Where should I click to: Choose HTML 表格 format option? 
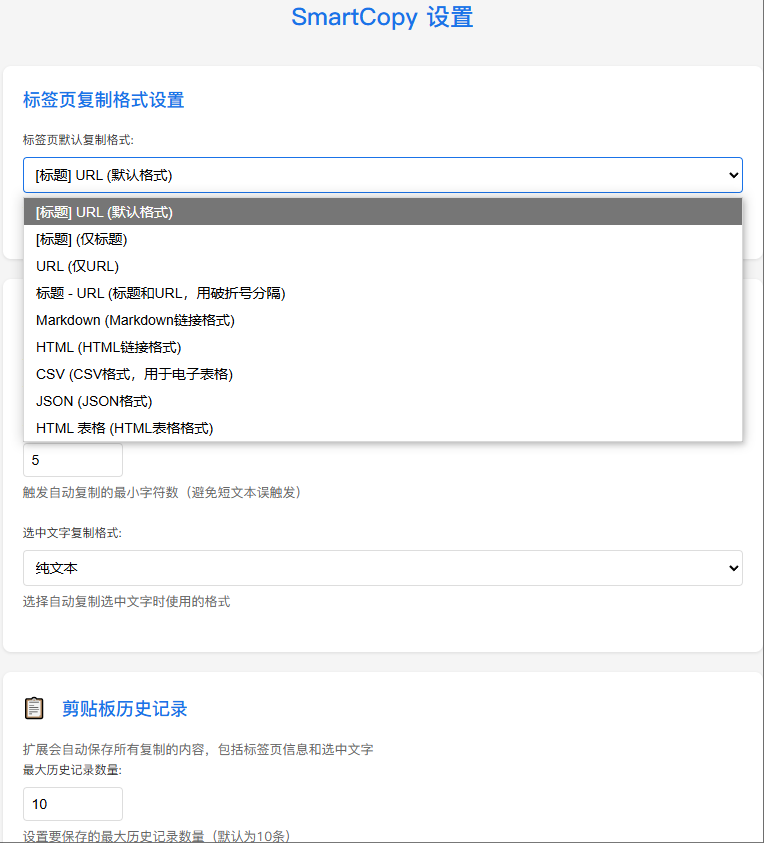click(x=382, y=428)
